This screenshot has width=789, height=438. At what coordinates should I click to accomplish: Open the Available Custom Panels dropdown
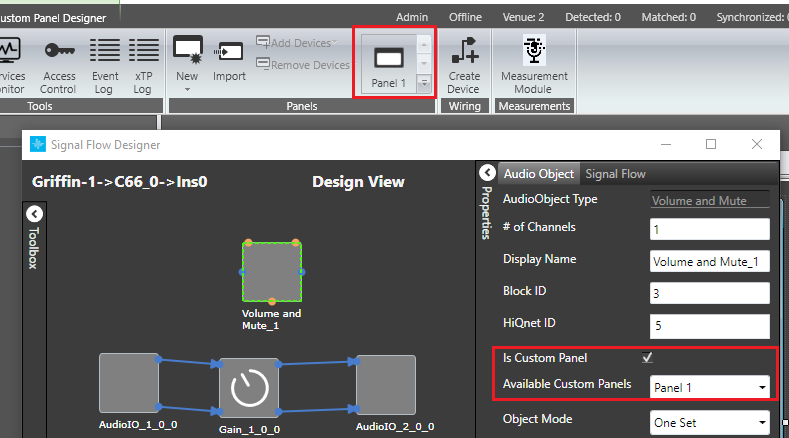pyautogui.click(x=709, y=387)
